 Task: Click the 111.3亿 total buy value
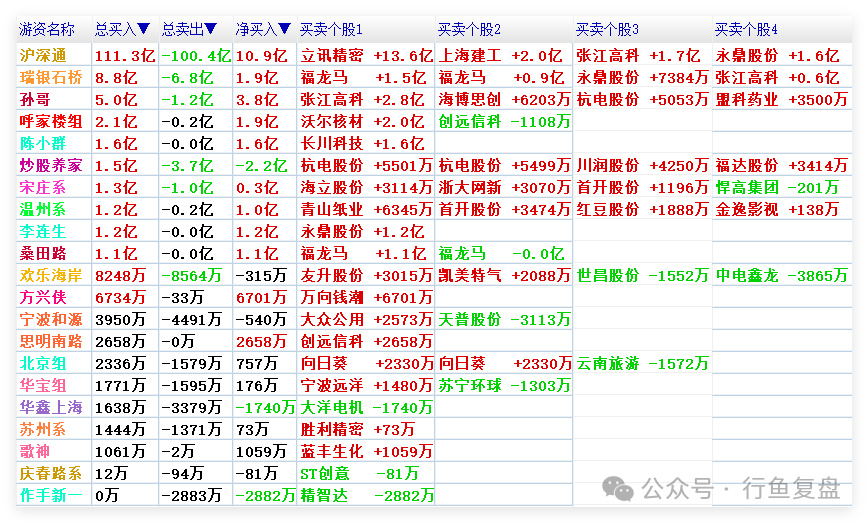pyautogui.click(x=125, y=55)
